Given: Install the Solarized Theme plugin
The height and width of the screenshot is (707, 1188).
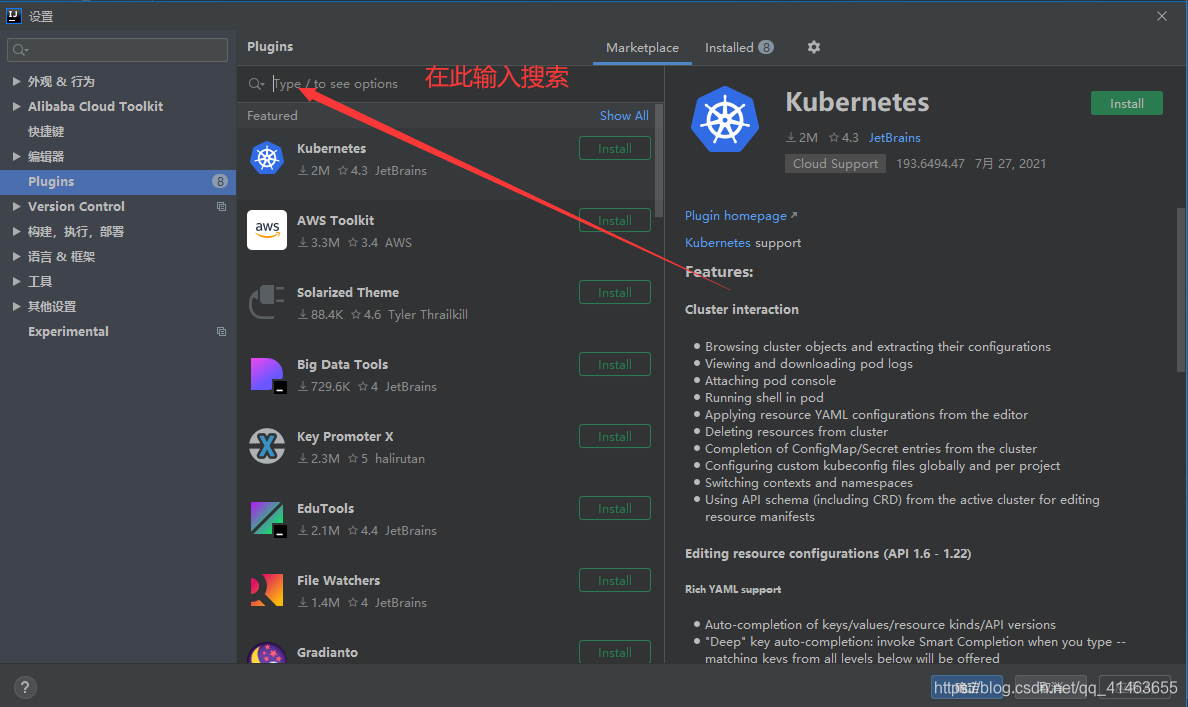Looking at the screenshot, I should 614,292.
